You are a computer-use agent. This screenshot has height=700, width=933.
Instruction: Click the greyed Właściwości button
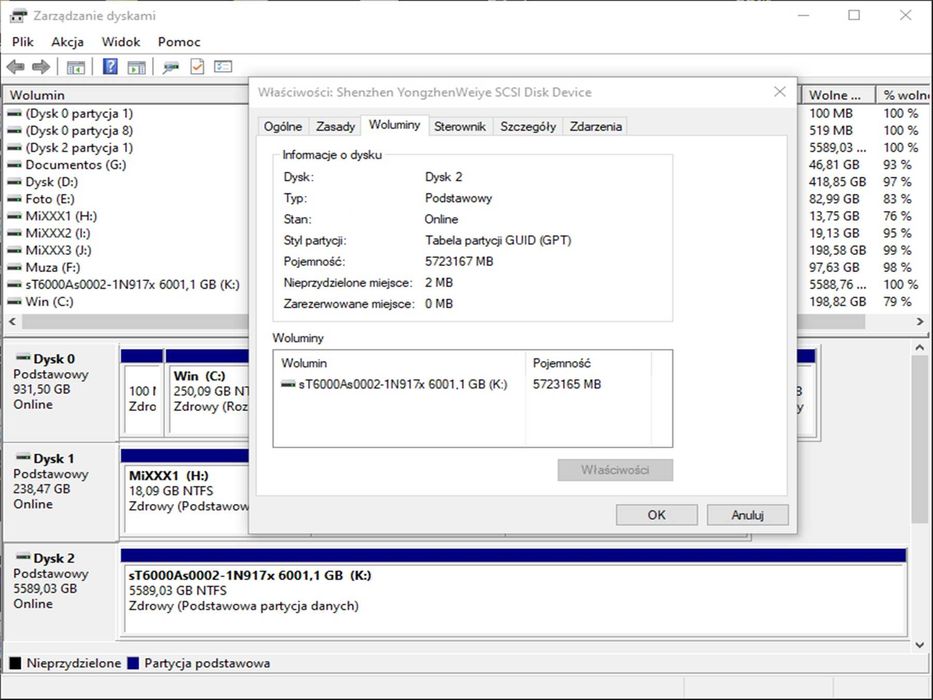(615, 470)
